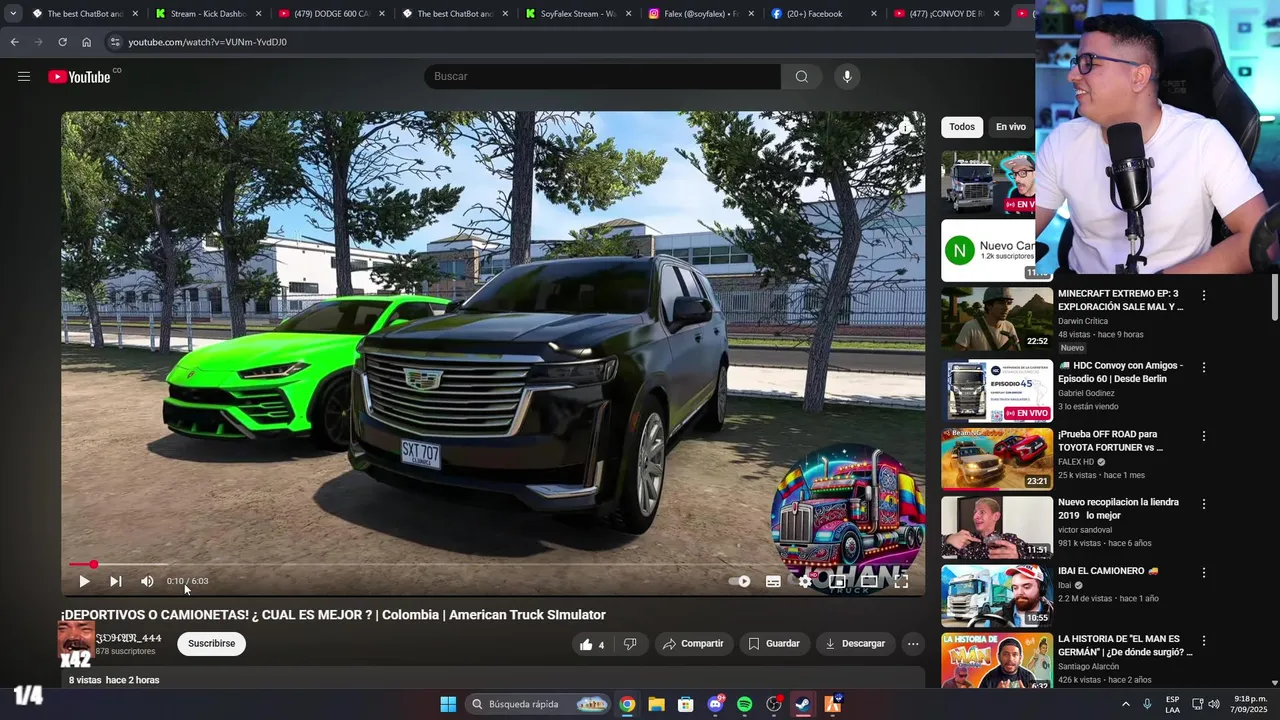1280x720 pixels.
Task: Click the search magnifier button
Action: 802,76
